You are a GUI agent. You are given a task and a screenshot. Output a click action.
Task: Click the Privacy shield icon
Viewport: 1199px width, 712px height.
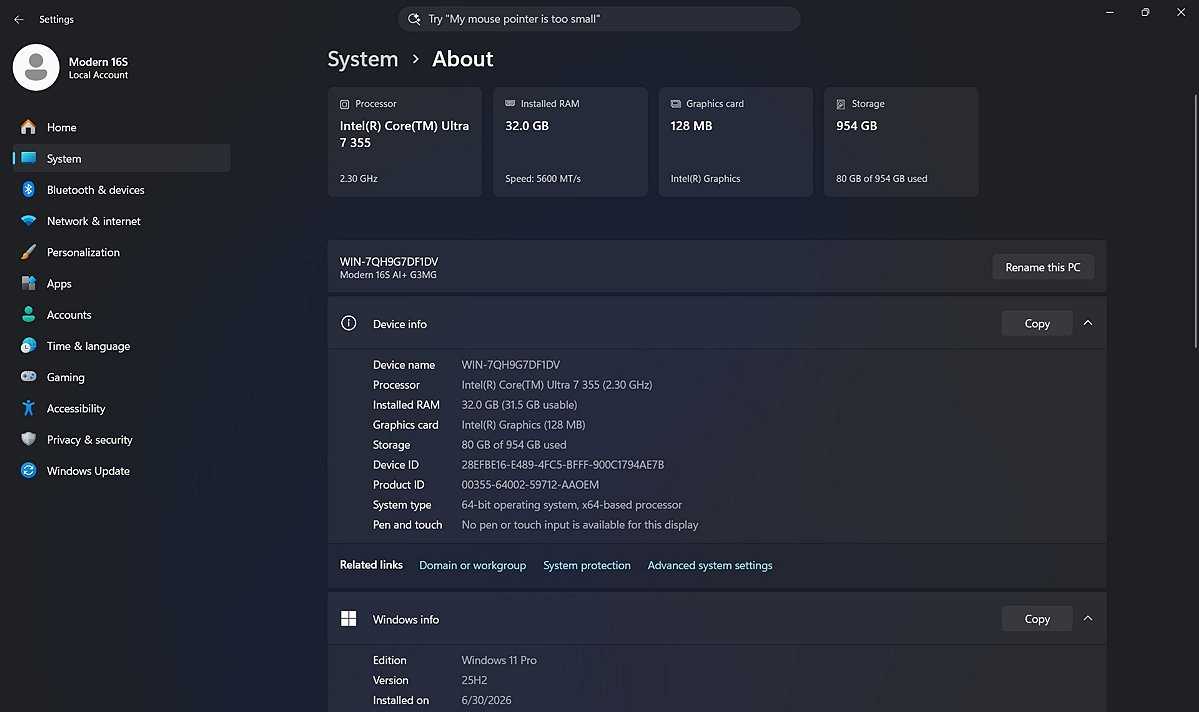[x=28, y=439]
